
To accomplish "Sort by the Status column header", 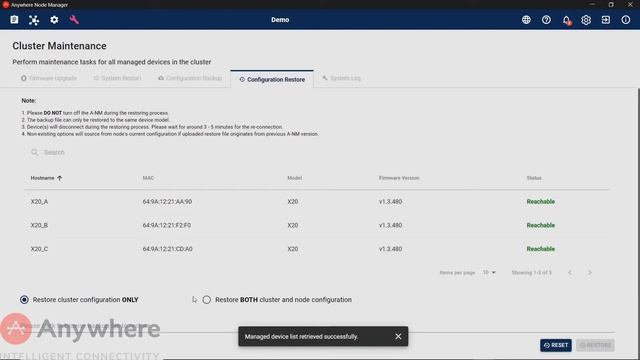I will [x=534, y=178].
